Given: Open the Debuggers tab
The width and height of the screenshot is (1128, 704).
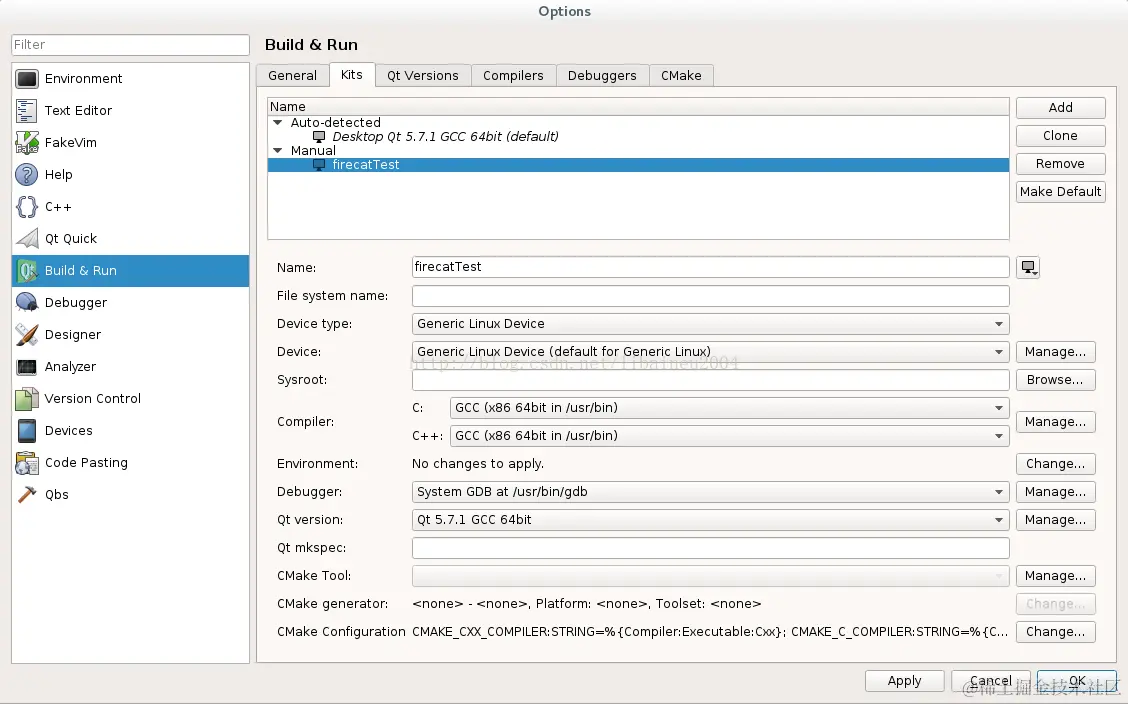Looking at the screenshot, I should [602, 76].
